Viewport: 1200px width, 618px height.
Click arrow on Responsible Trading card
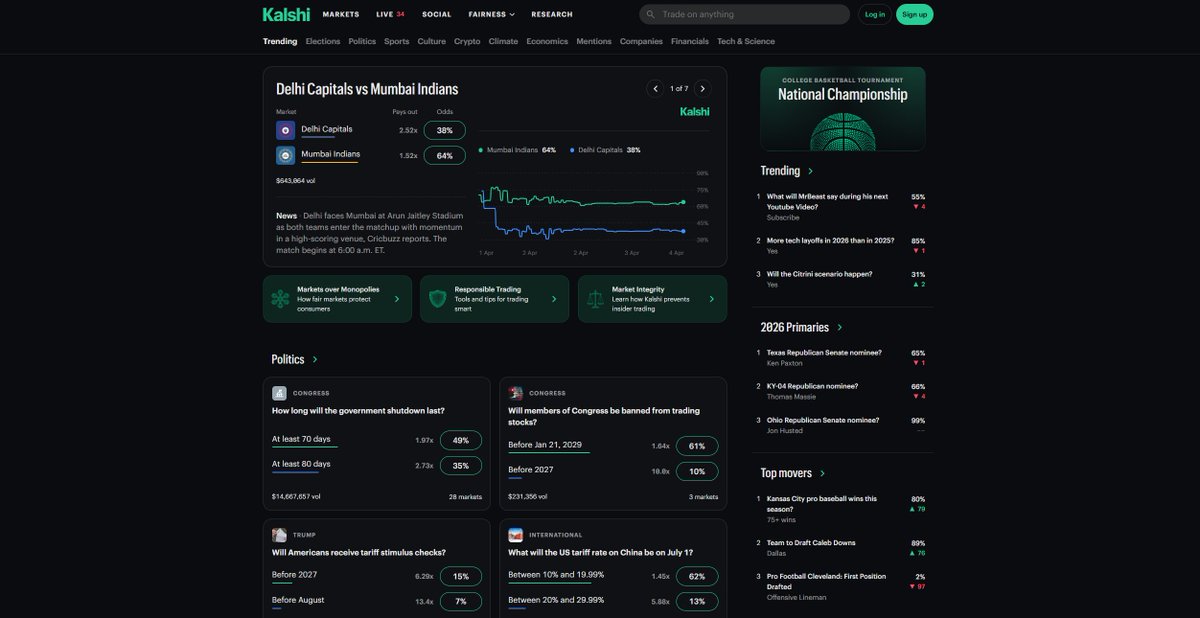tap(554, 299)
